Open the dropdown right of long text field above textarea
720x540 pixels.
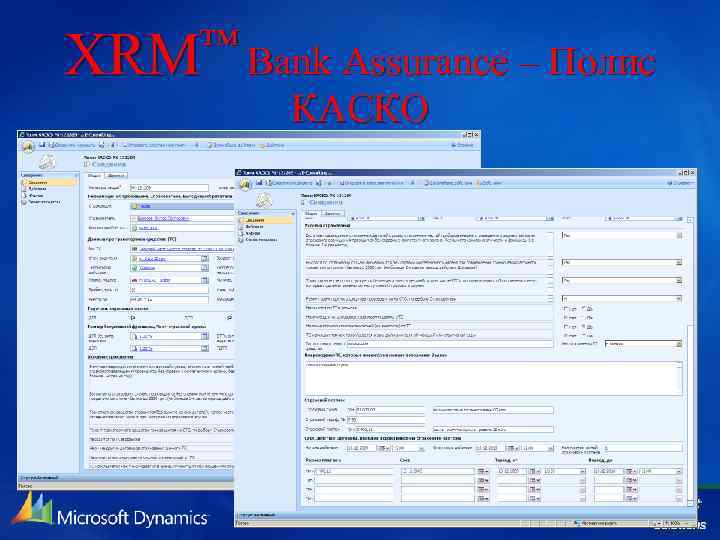[679, 343]
